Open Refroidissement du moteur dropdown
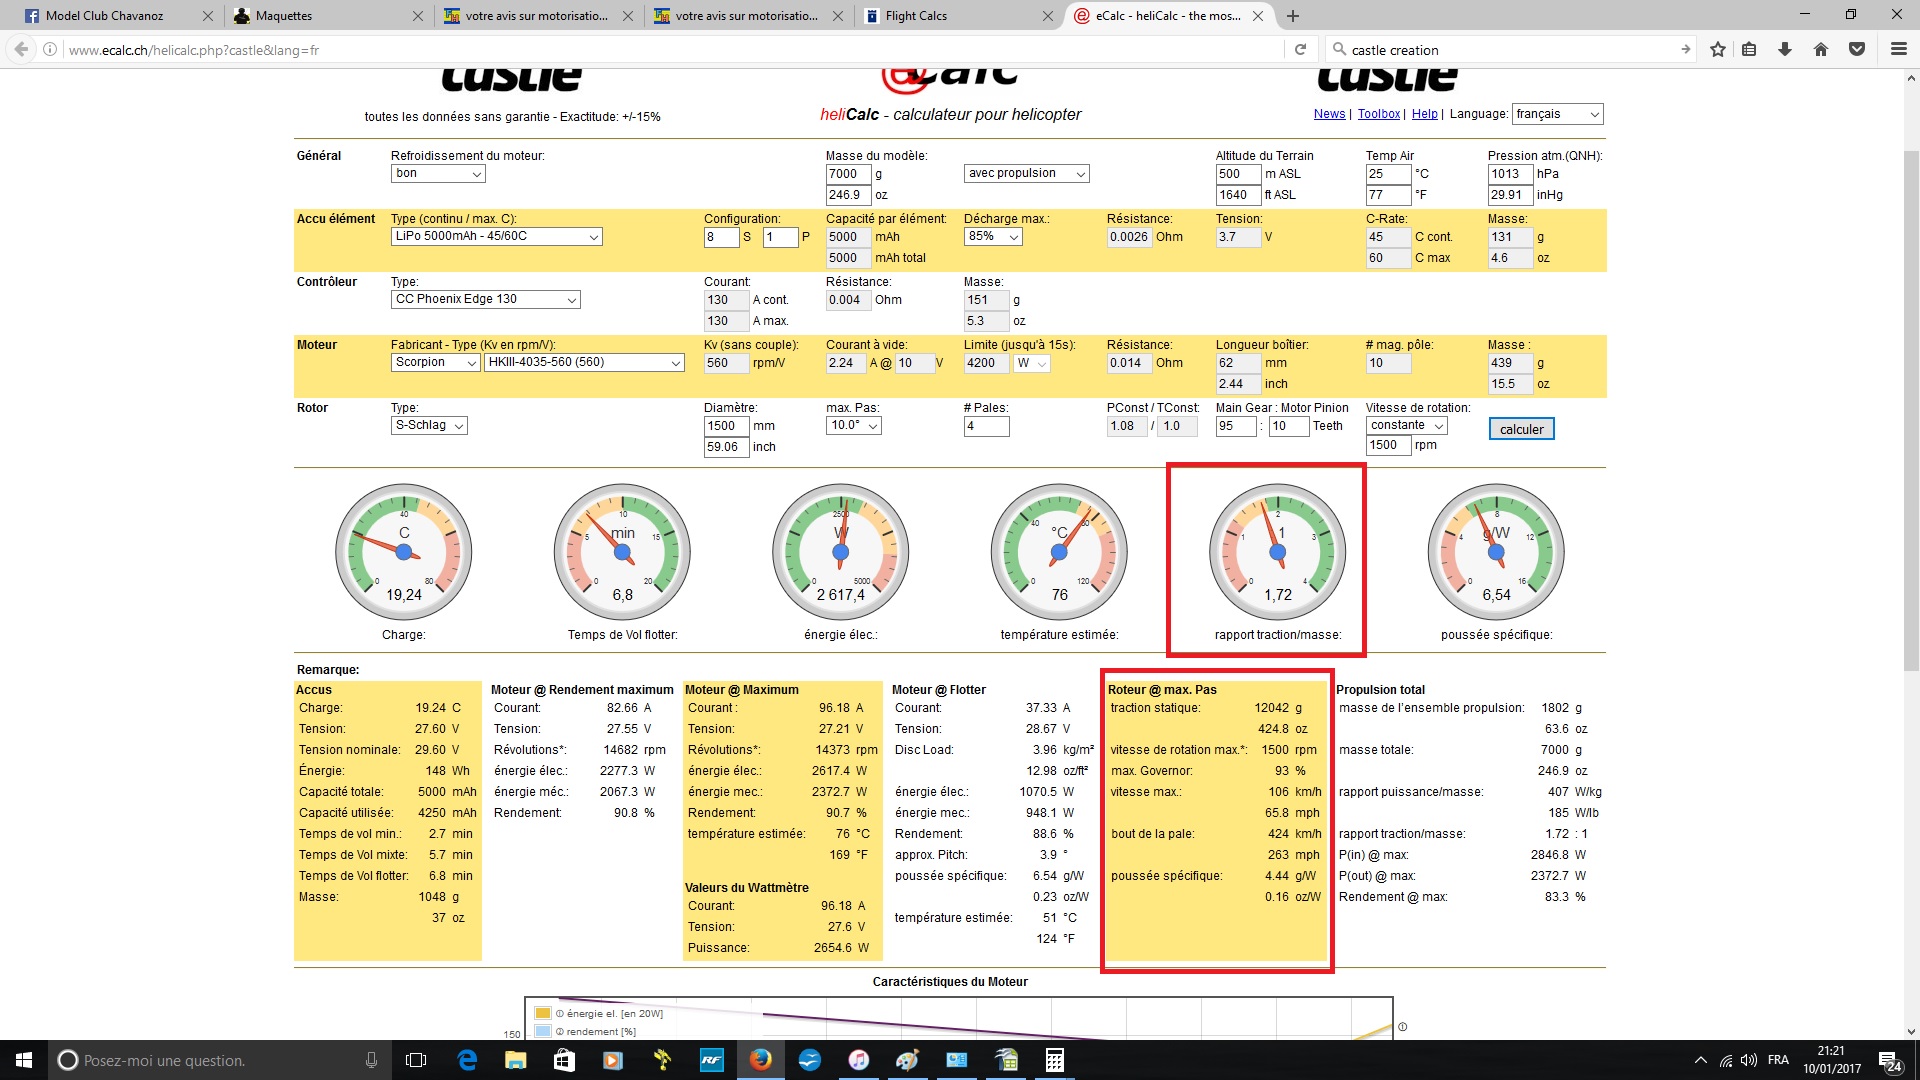 point(438,173)
